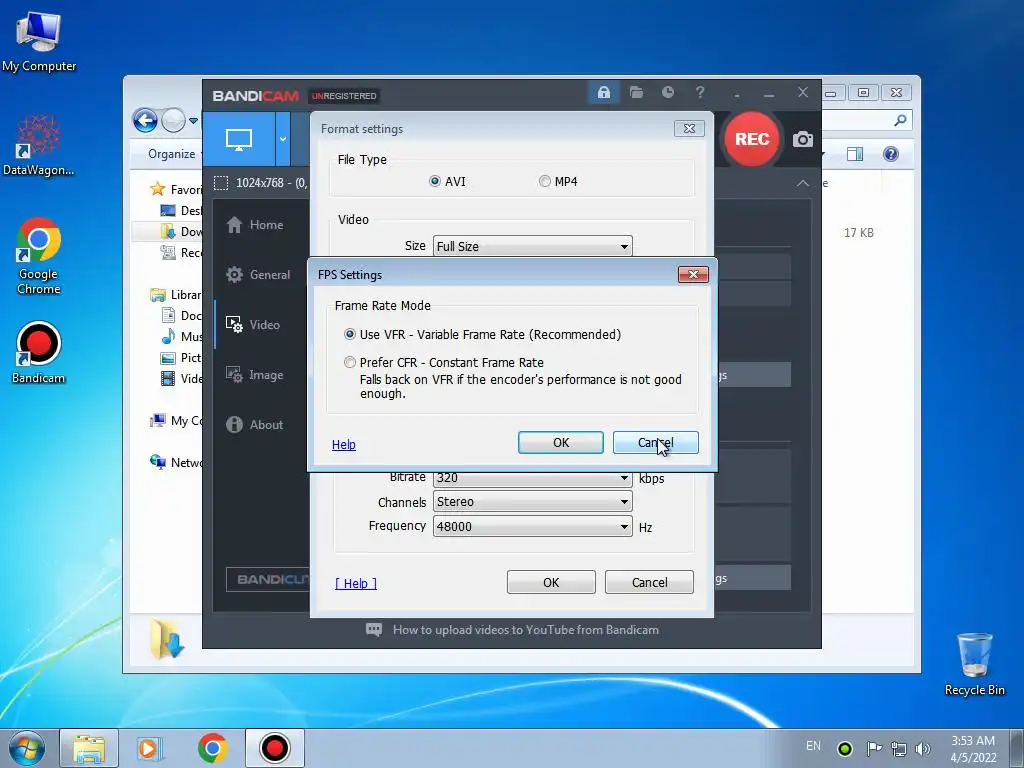Image resolution: width=1024 pixels, height=768 pixels.
Task: Open the video Size dropdown
Action: coord(532,246)
